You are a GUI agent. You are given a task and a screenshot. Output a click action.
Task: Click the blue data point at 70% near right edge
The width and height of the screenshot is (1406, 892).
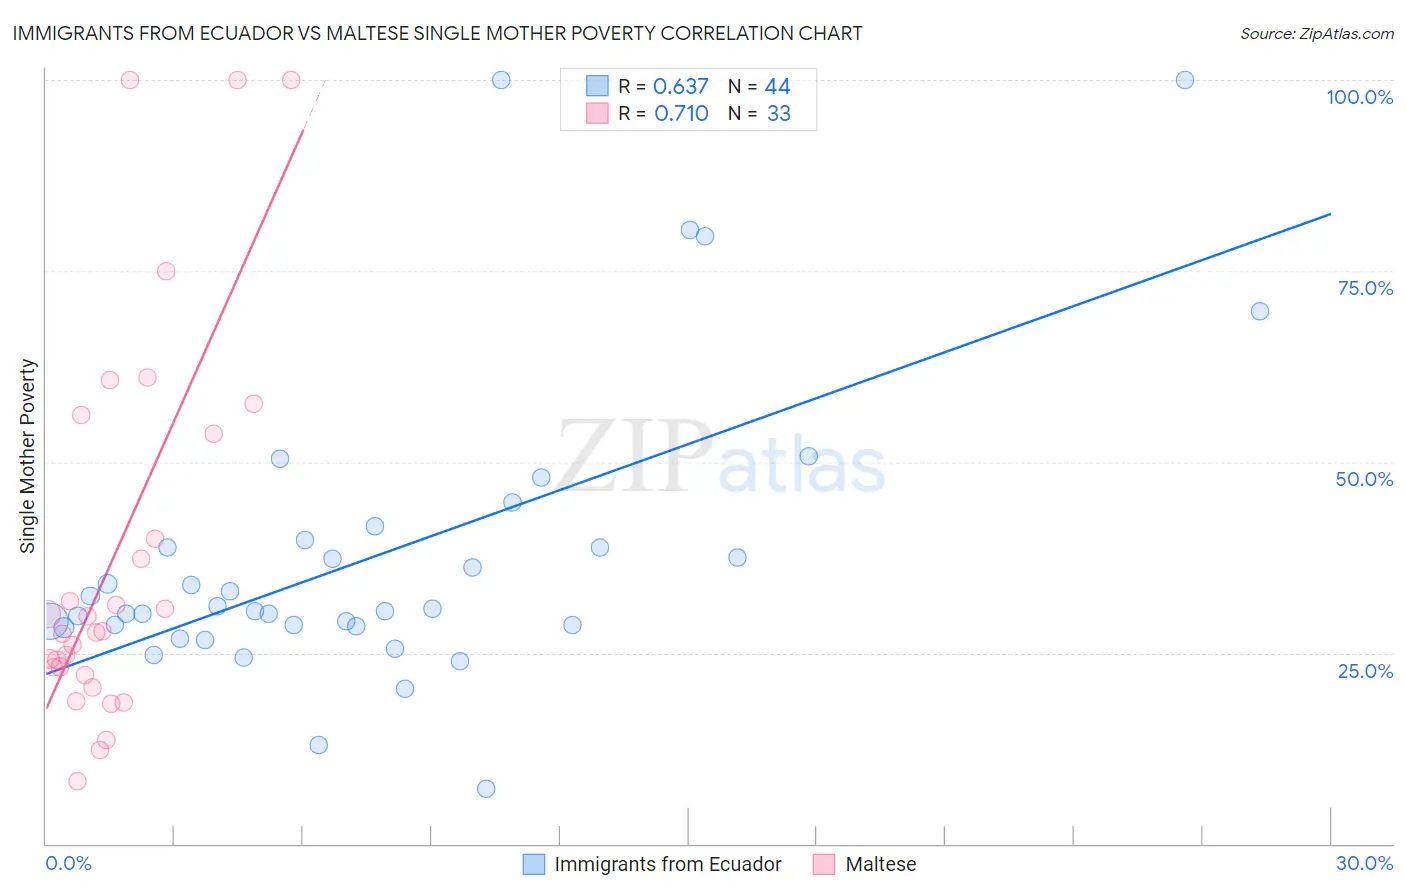[1260, 311]
